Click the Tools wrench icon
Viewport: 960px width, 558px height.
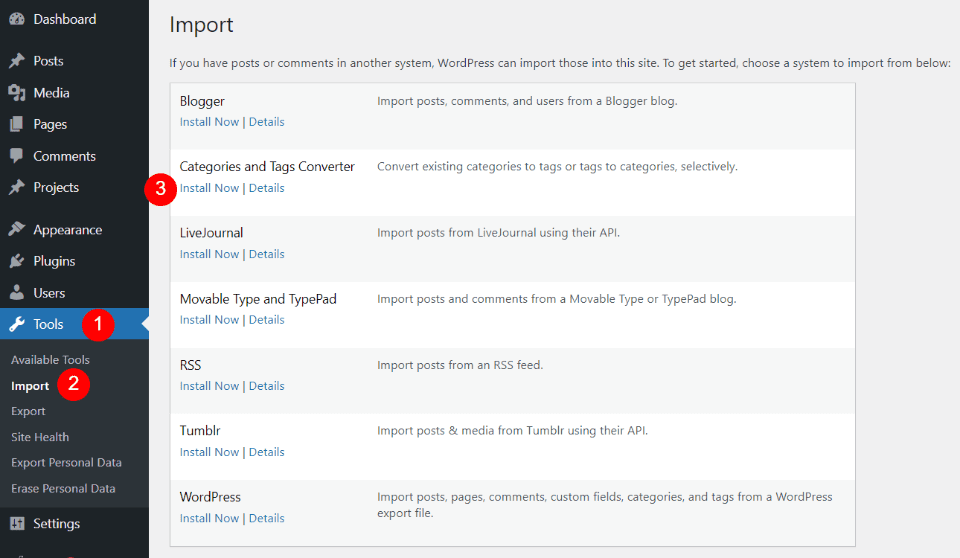point(17,324)
